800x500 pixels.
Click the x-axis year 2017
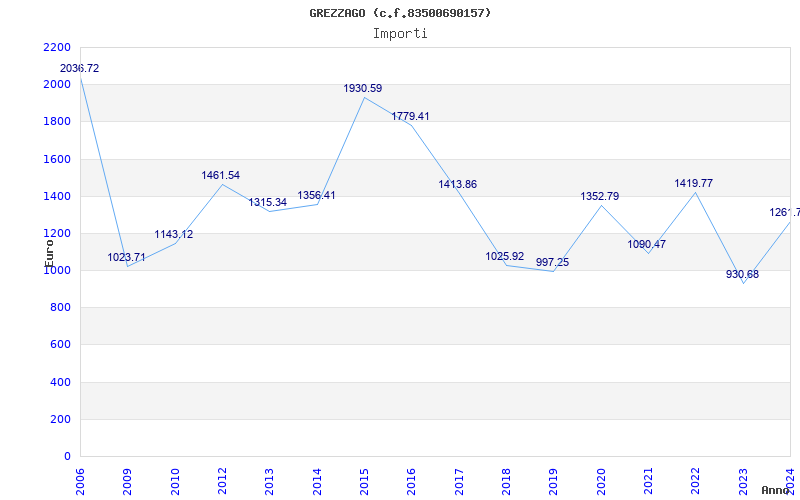coord(459,482)
